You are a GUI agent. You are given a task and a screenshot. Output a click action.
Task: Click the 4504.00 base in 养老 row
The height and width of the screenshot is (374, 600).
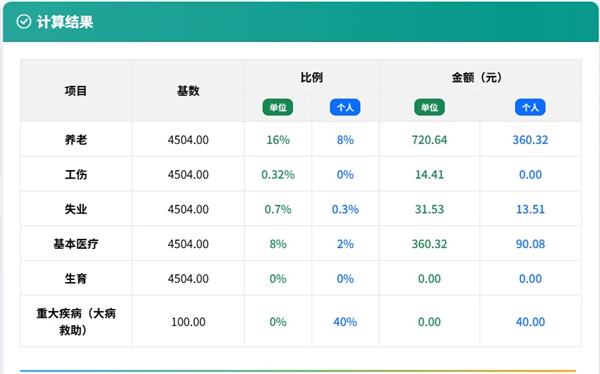click(x=188, y=140)
